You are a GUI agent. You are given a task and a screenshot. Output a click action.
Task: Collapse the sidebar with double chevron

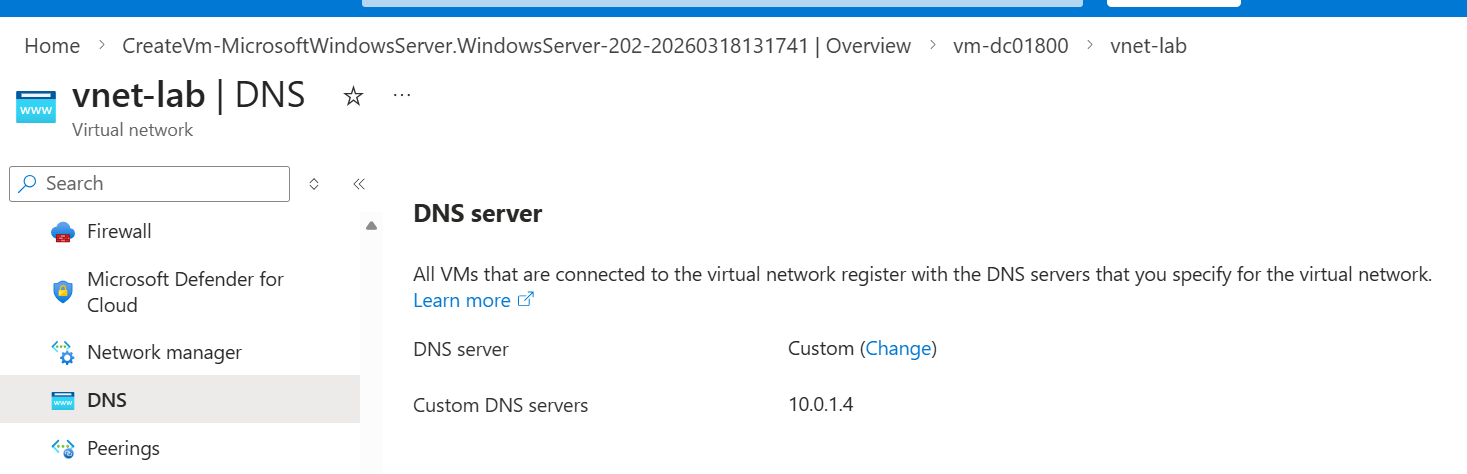tap(359, 184)
